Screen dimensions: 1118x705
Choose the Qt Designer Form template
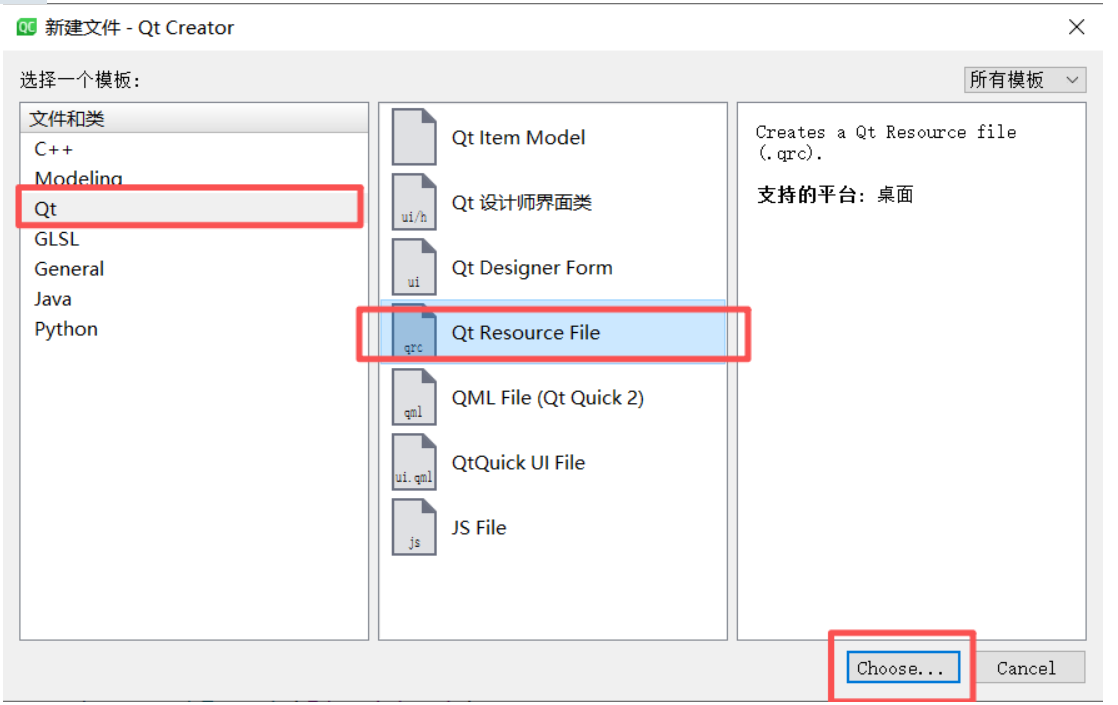(x=553, y=267)
